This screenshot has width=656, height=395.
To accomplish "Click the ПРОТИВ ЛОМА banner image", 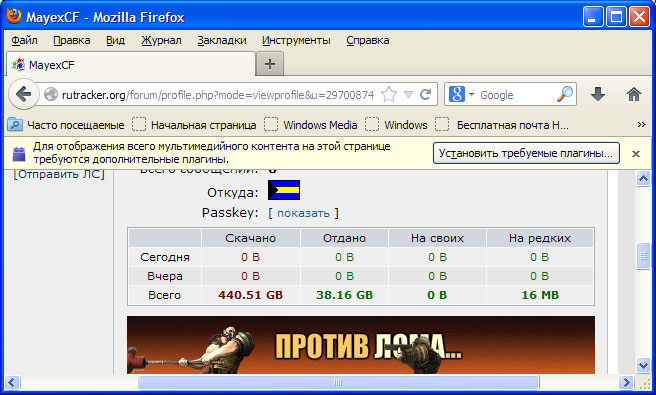I will (x=361, y=345).
